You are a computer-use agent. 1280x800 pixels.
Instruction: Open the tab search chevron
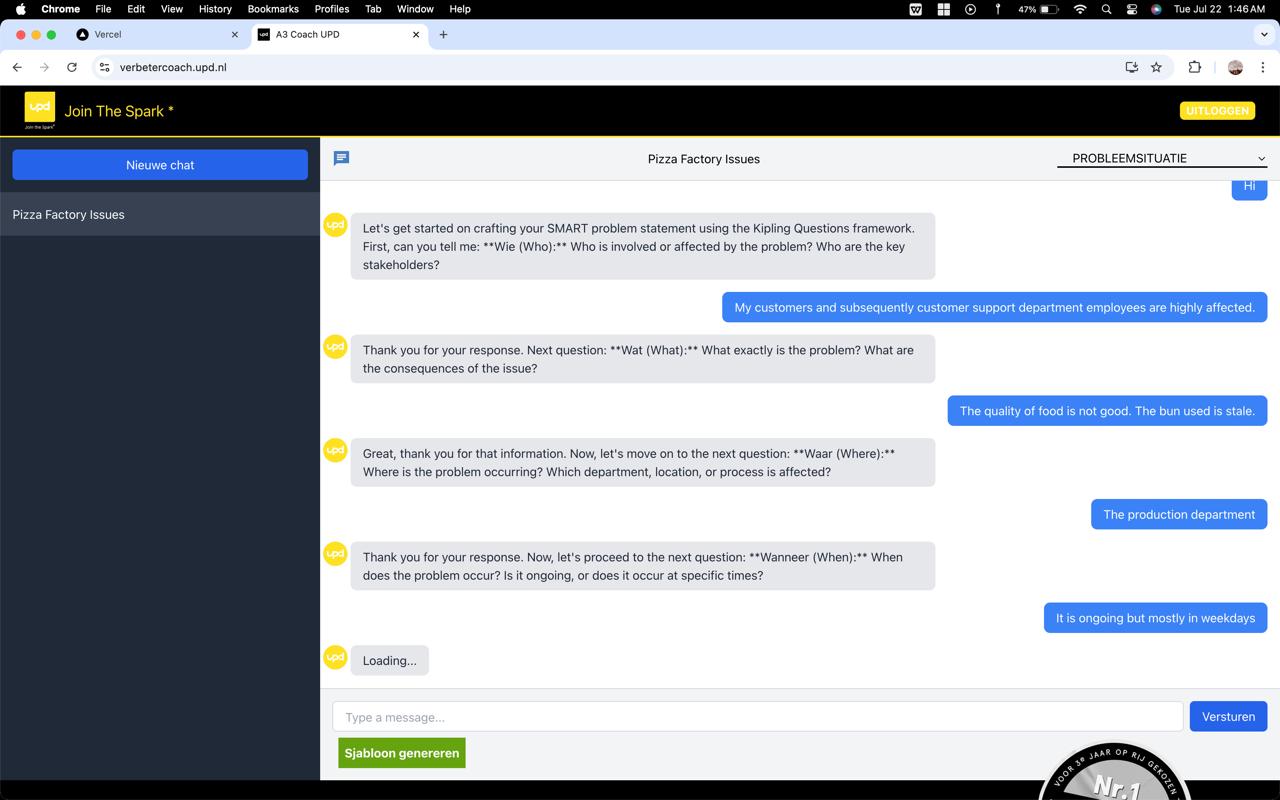pos(1264,34)
